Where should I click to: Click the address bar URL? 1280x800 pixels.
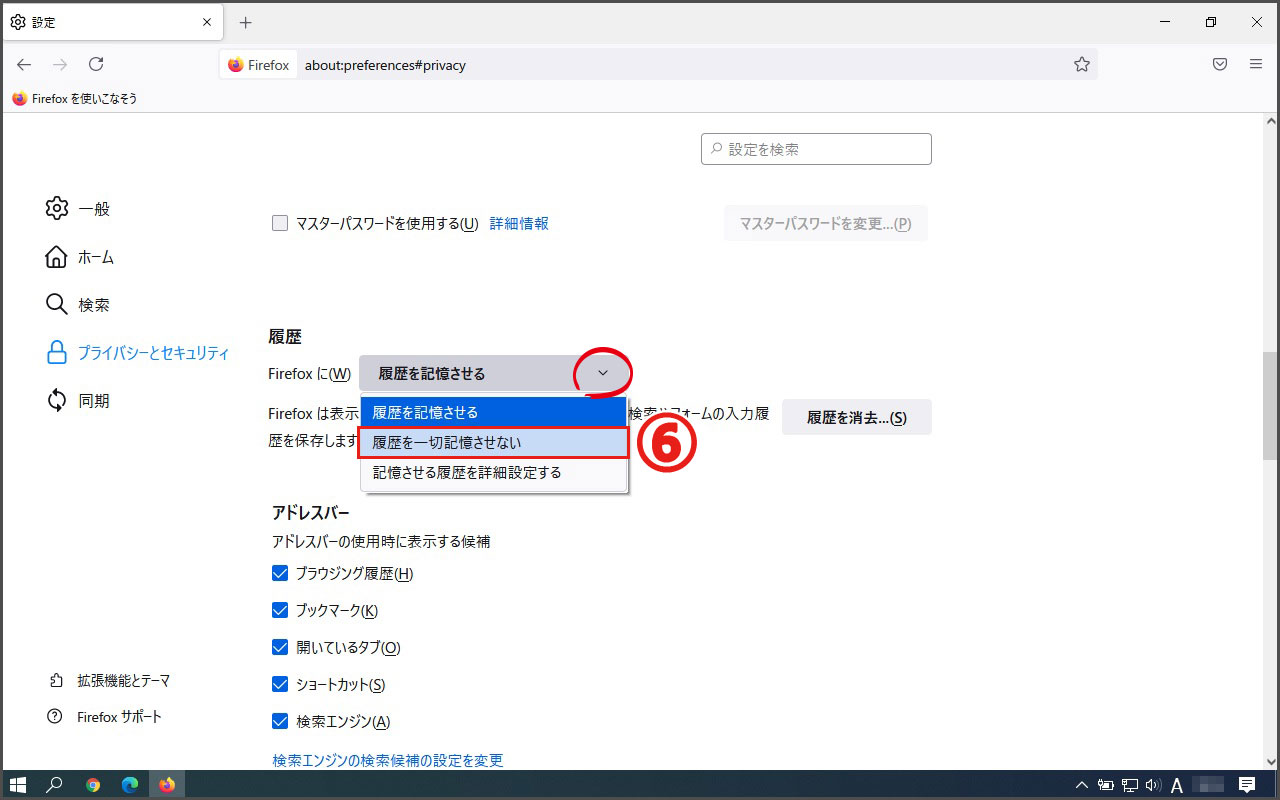point(385,65)
